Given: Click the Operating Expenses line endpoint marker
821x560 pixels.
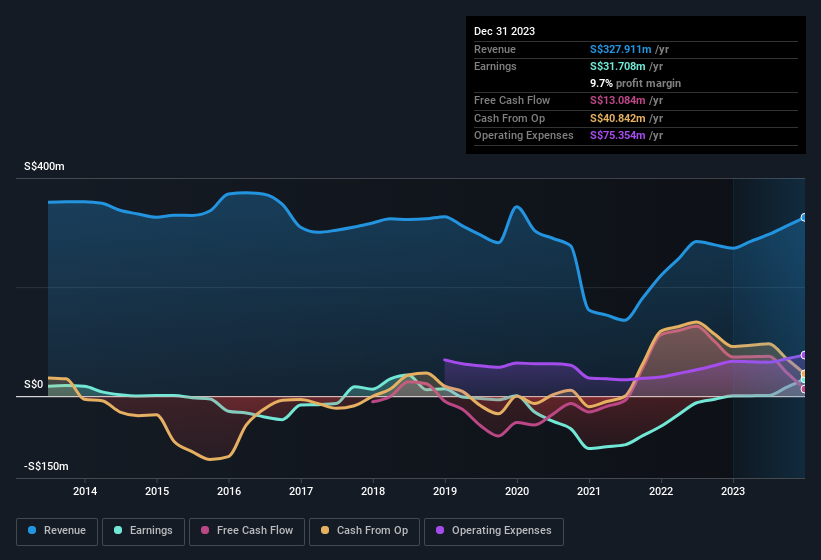Looking at the screenshot, I should 804,355.
